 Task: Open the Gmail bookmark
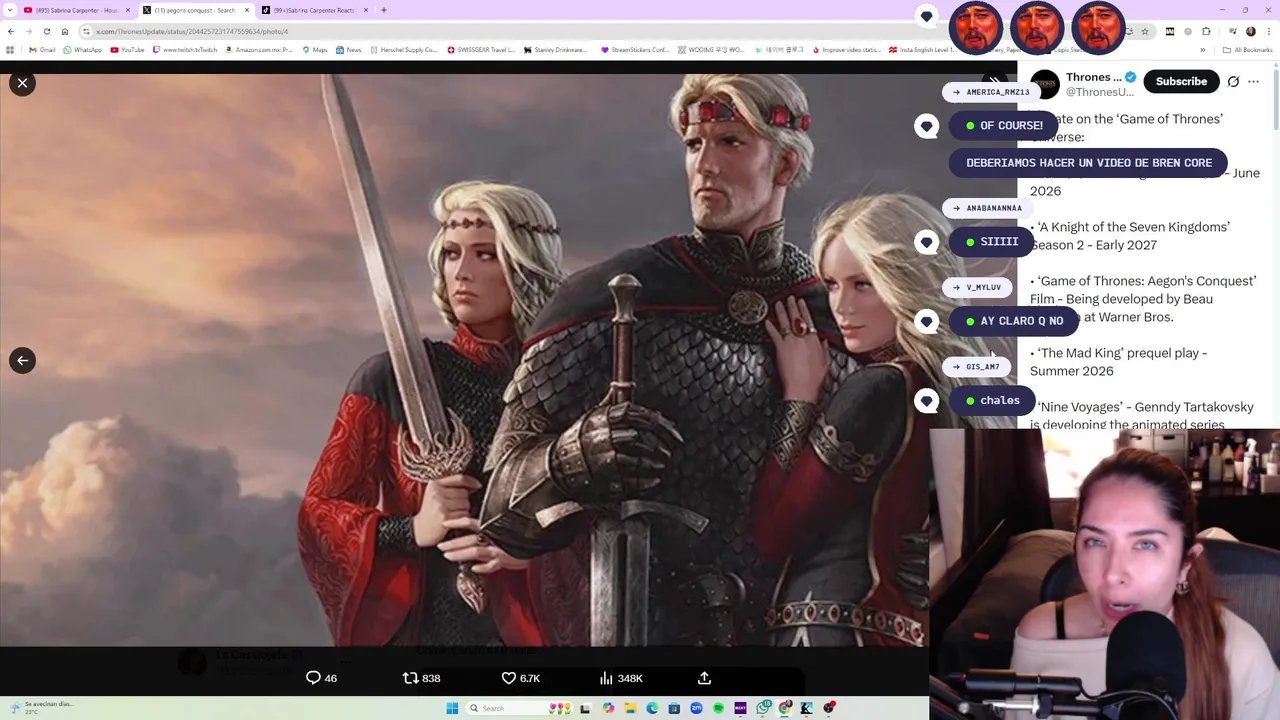point(42,50)
